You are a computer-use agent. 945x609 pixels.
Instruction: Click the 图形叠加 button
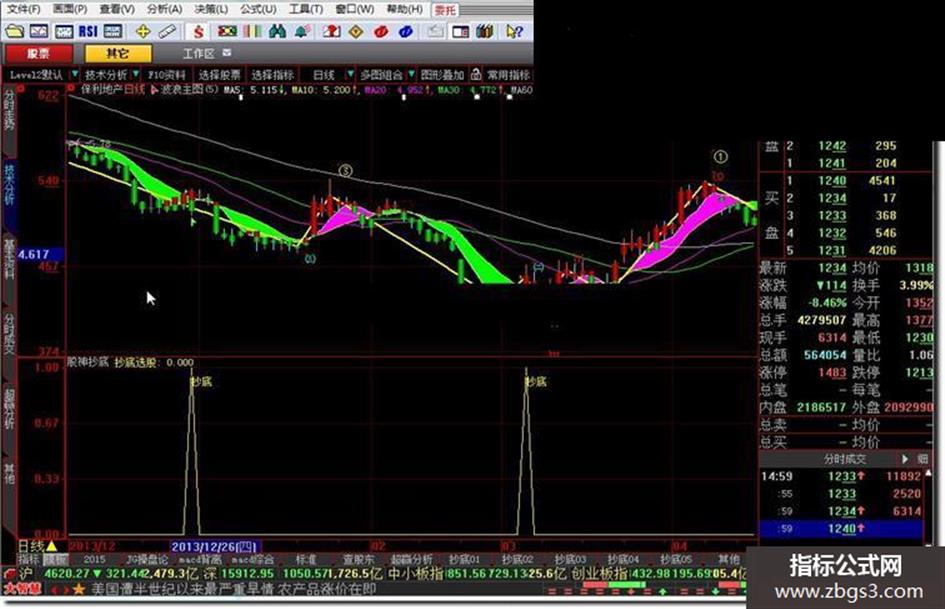click(442, 75)
